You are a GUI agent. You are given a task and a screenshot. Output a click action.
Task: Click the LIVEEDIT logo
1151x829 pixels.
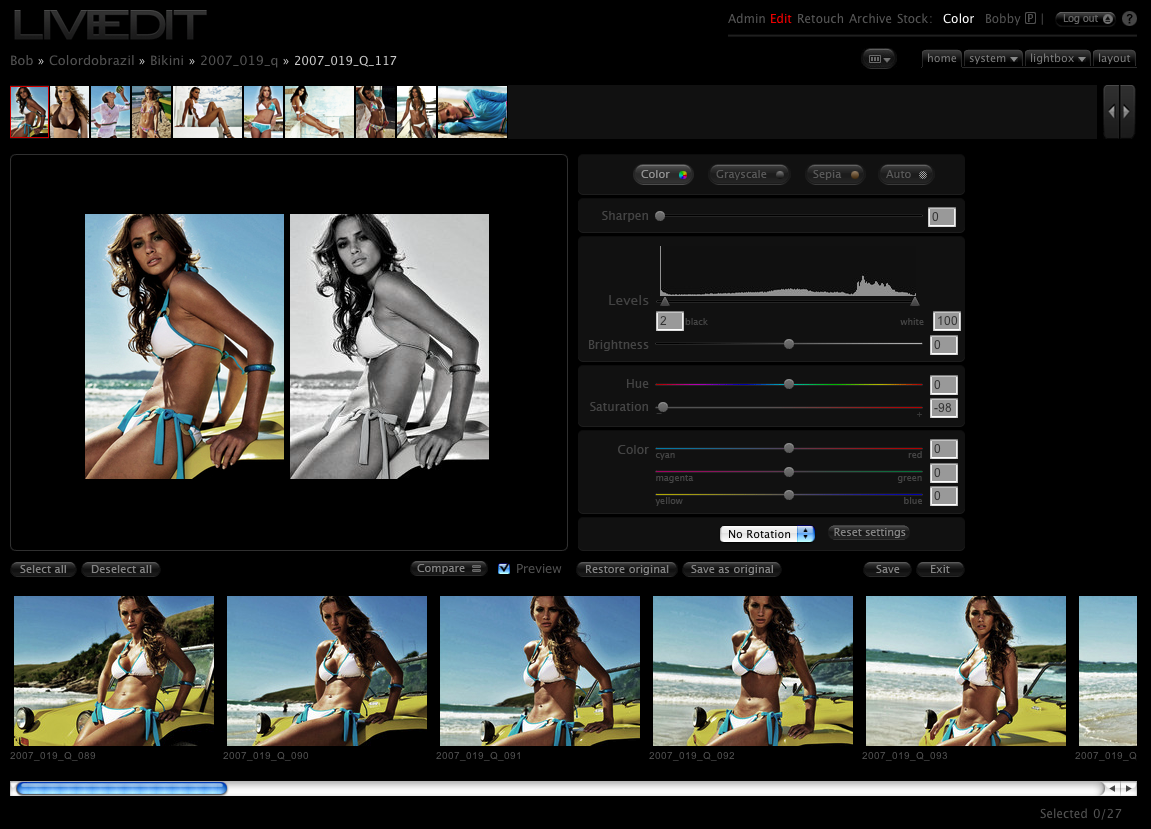(x=109, y=23)
